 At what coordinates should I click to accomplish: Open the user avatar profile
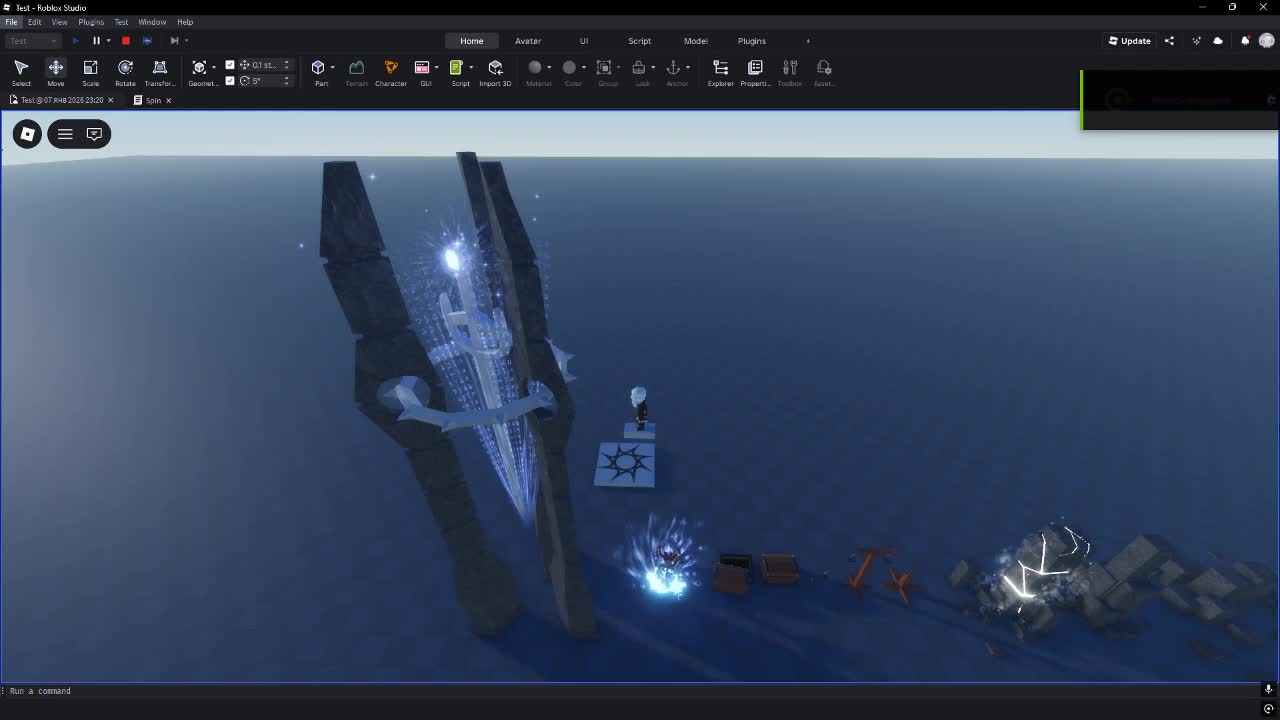(x=1267, y=41)
